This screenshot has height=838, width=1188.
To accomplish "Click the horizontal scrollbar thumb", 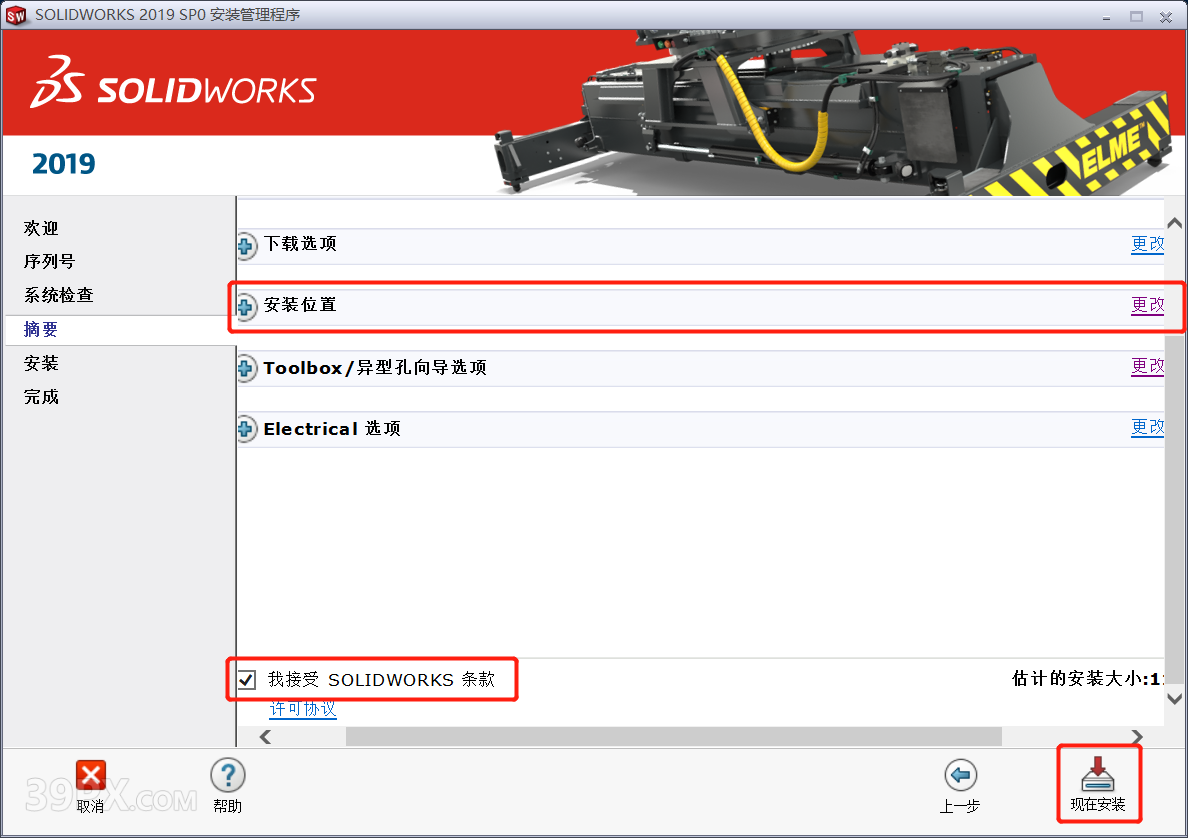I will [673, 736].
